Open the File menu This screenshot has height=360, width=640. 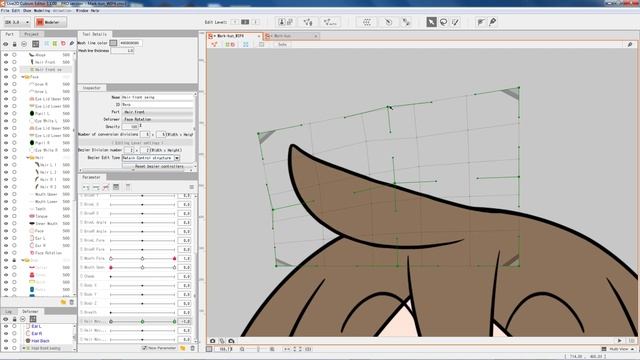5,11
